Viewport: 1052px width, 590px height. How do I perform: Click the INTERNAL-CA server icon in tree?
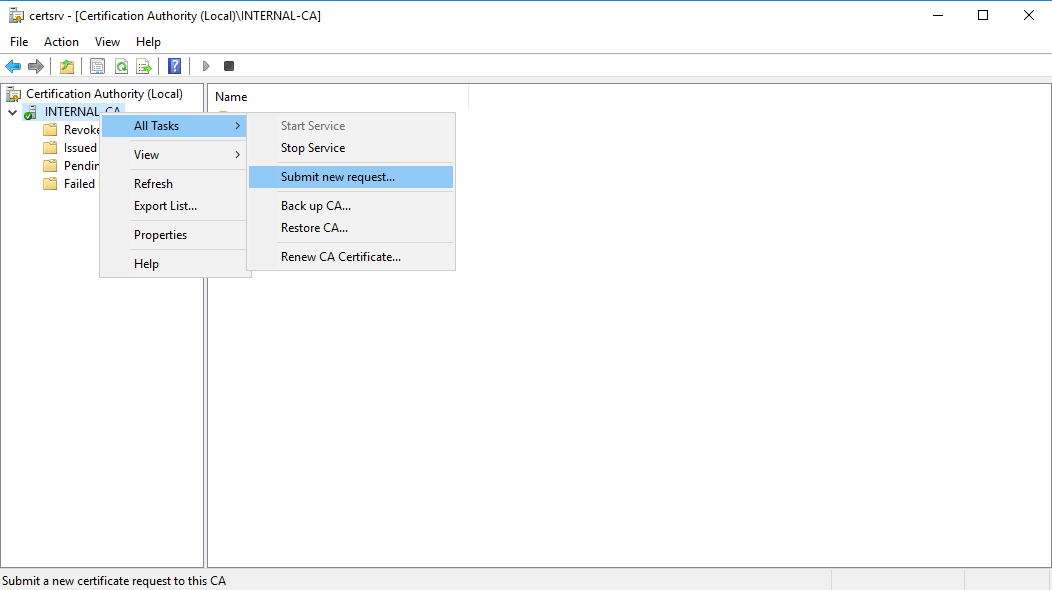click(30, 112)
